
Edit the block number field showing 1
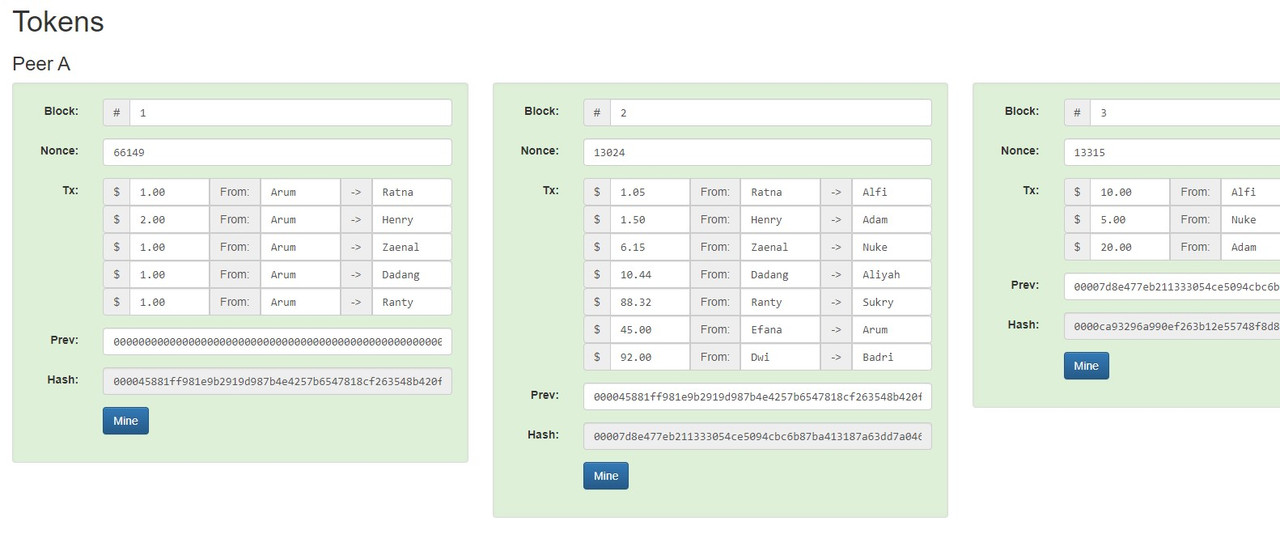(x=290, y=113)
